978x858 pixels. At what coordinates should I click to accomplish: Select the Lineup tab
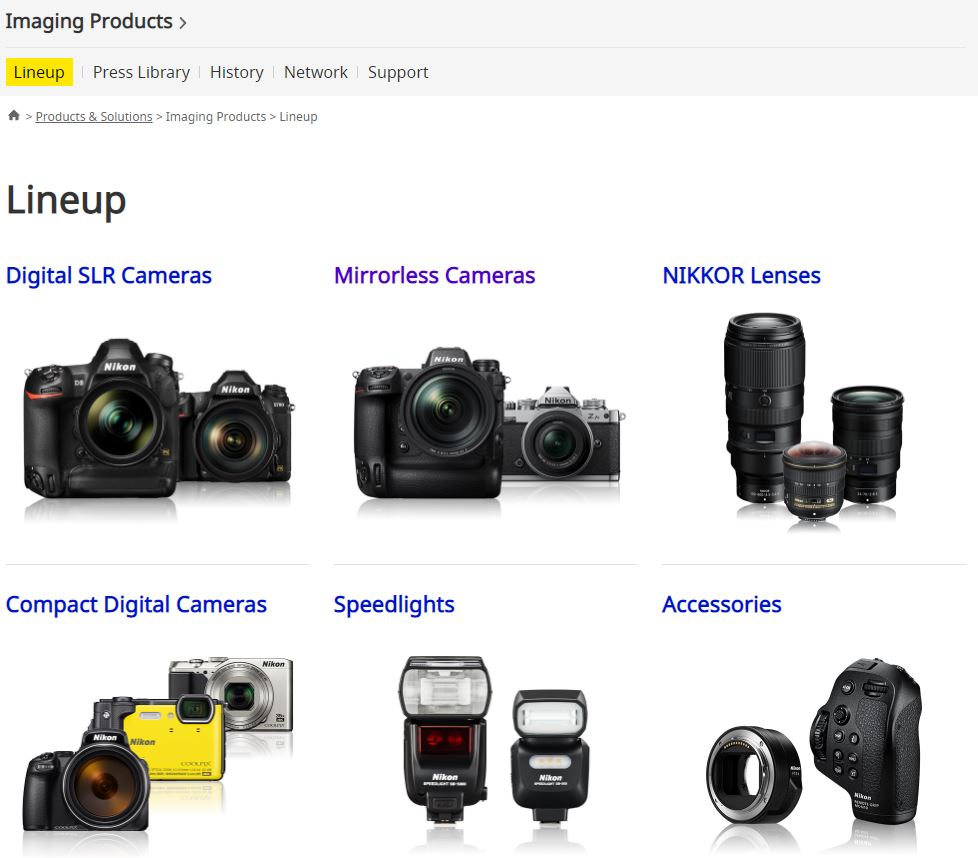(x=39, y=72)
